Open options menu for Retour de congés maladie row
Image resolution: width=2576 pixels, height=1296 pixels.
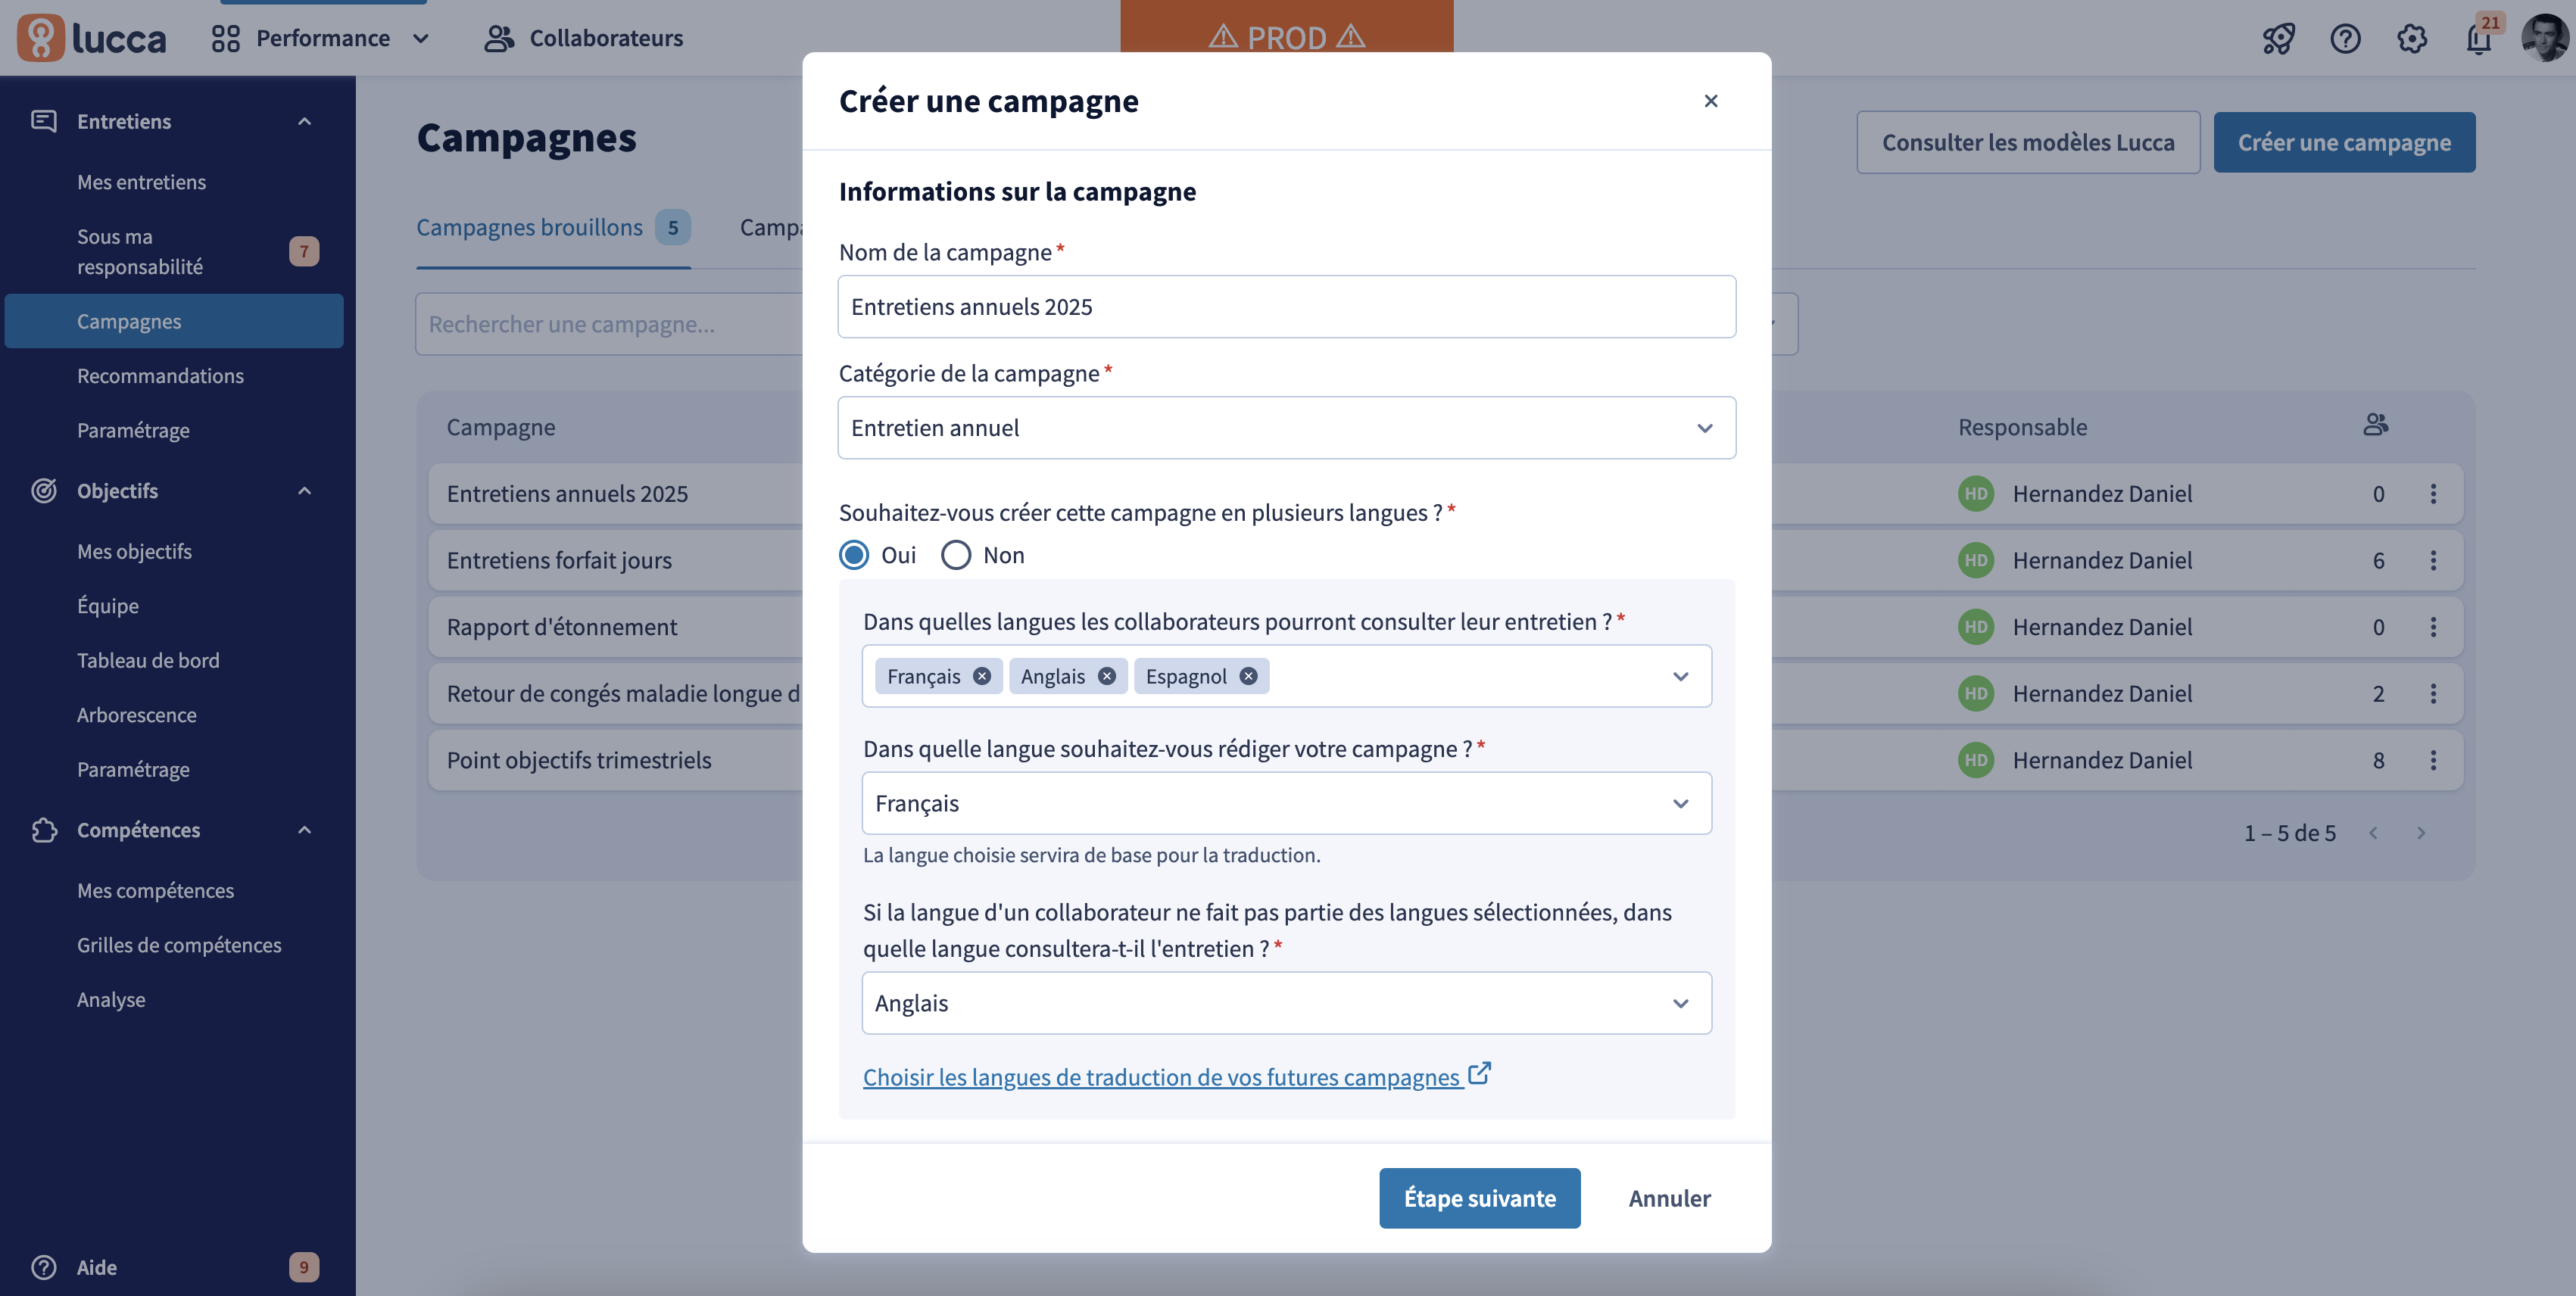pyautogui.click(x=2433, y=693)
